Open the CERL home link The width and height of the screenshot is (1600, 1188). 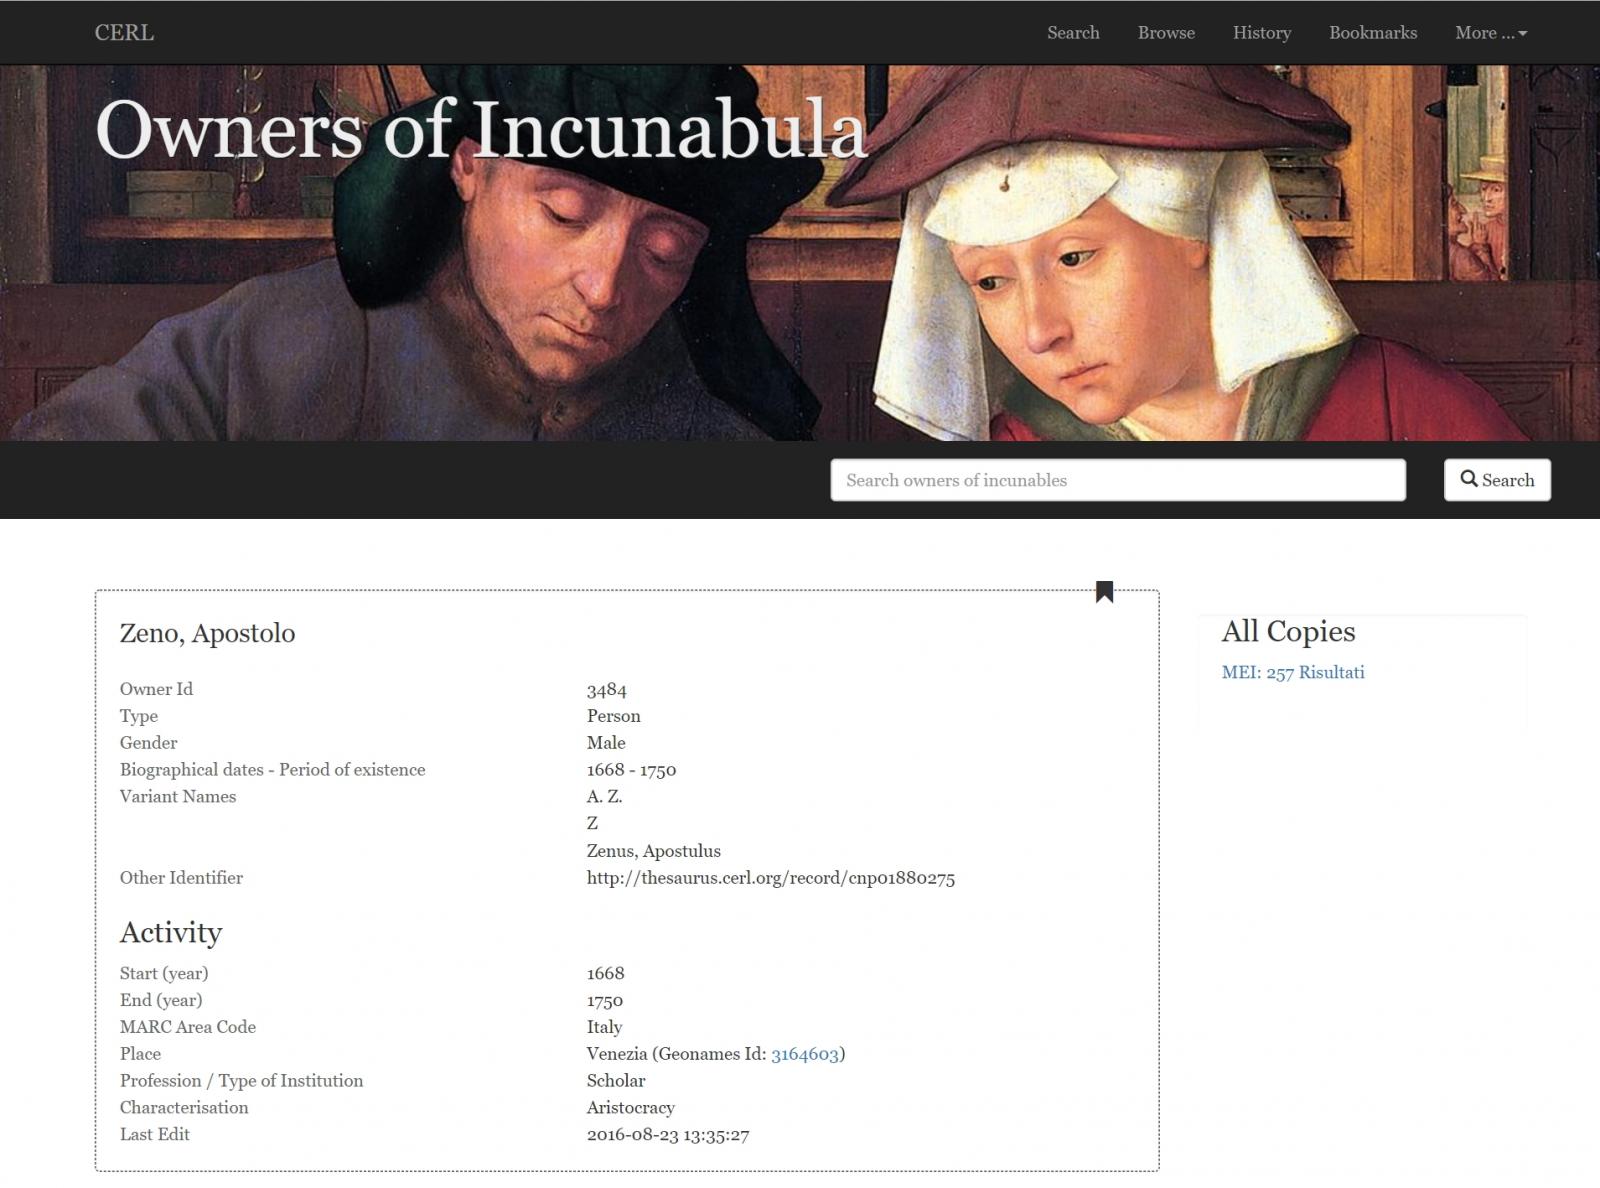coord(124,32)
